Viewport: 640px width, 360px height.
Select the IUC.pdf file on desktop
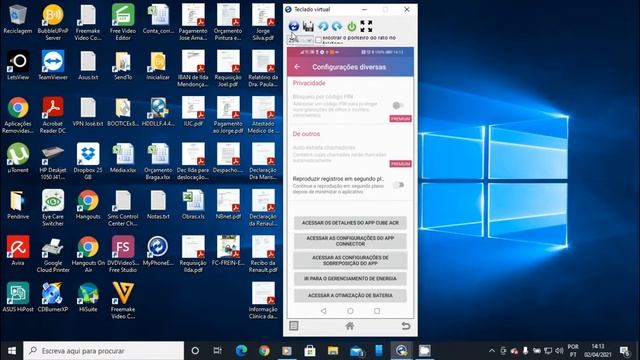click(193, 111)
